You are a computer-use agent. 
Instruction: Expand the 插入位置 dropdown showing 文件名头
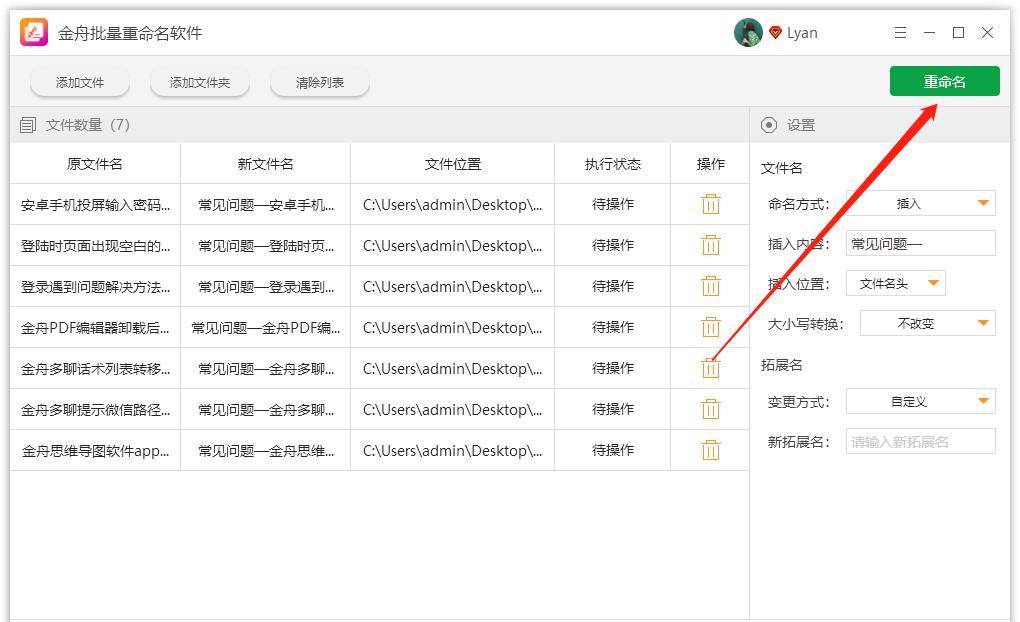click(x=895, y=284)
